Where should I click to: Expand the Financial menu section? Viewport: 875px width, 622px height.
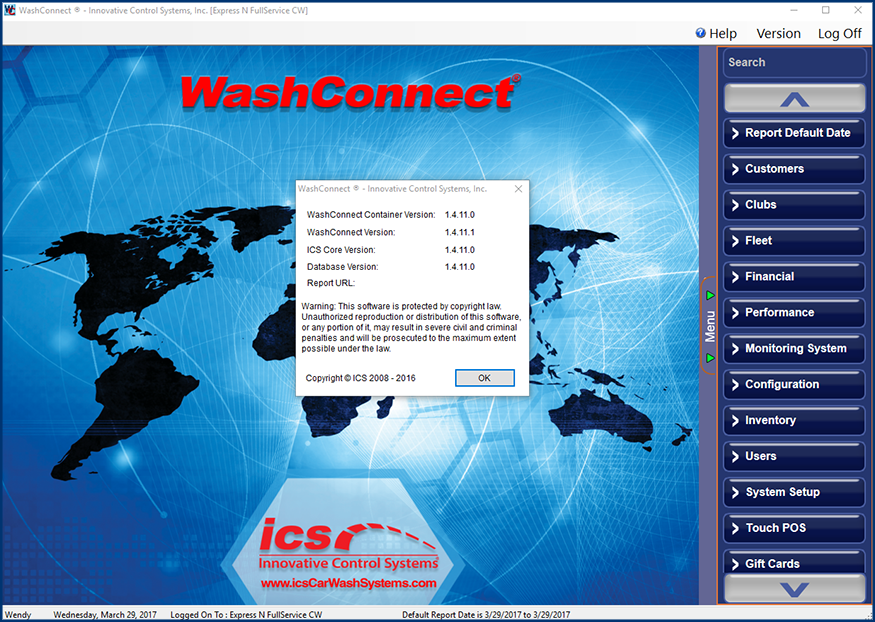[794, 277]
